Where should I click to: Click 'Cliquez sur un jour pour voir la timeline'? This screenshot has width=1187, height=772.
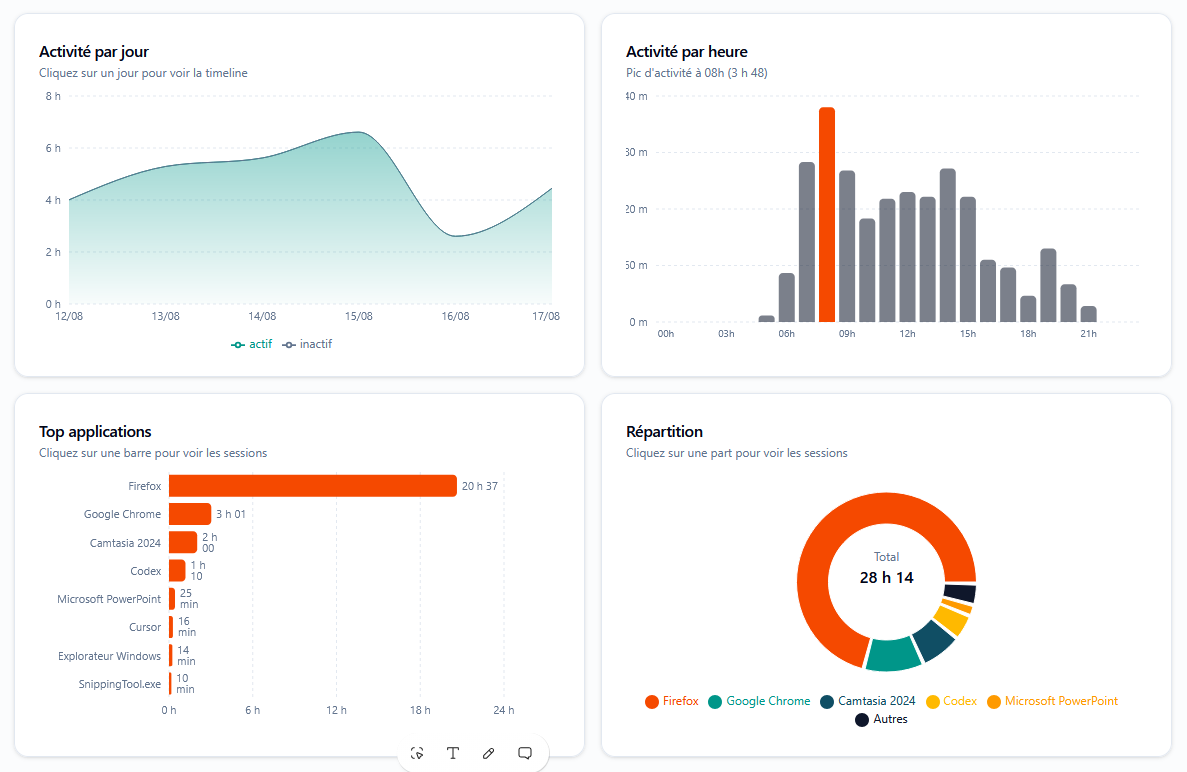tap(143, 73)
